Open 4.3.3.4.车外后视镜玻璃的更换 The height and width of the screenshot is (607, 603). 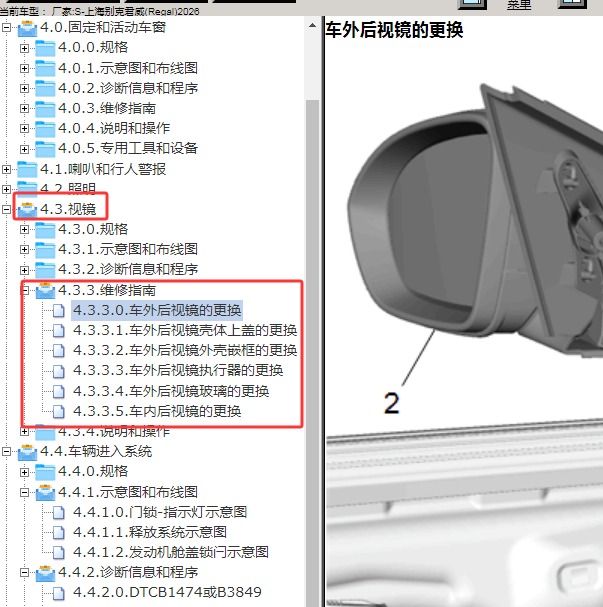(171, 391)
